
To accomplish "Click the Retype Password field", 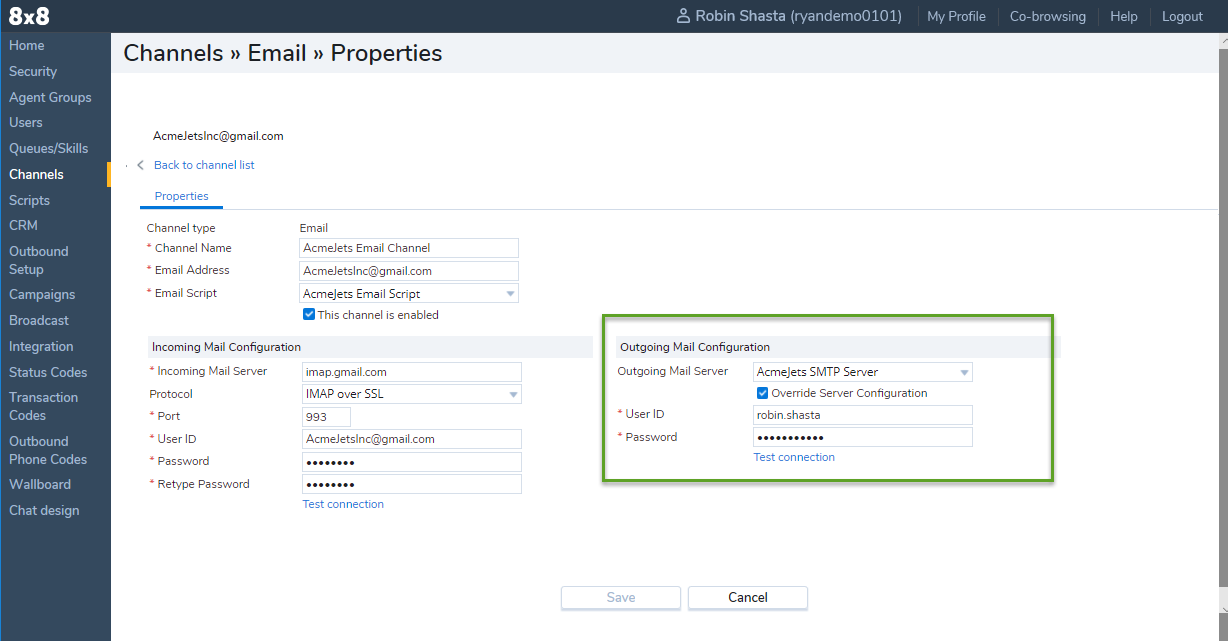I will click(x=412, y=484).
